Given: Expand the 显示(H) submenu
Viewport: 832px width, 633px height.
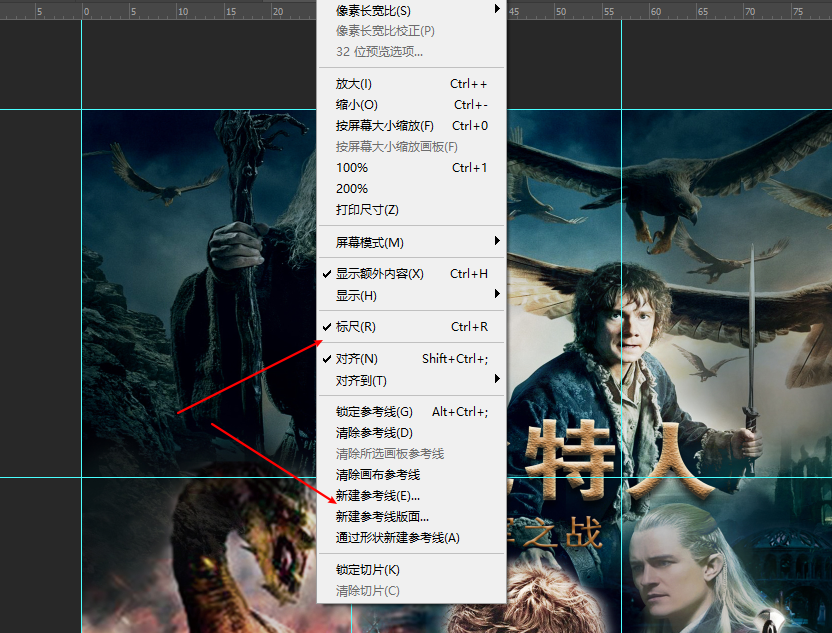Looking at the screenshot, I should tap(411, 295).
